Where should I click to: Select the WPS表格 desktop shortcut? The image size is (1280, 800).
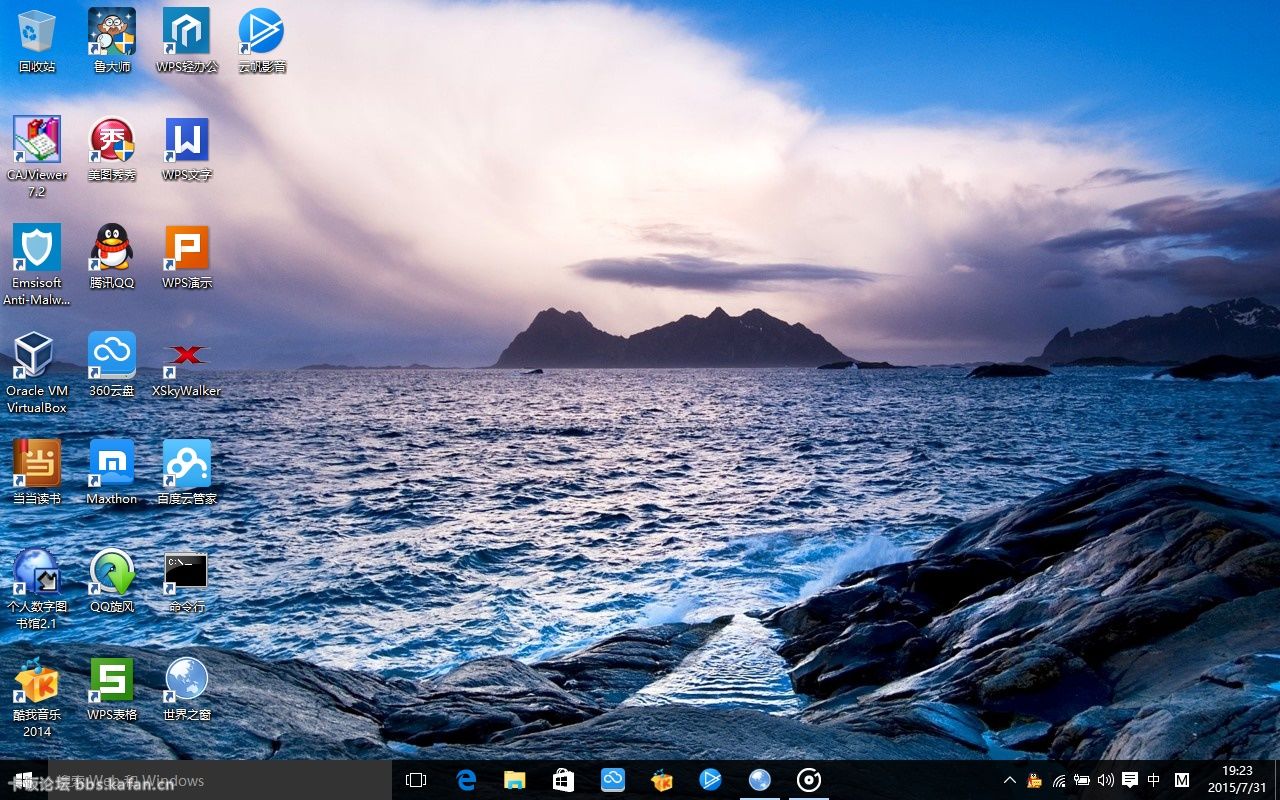pos(112,689)
